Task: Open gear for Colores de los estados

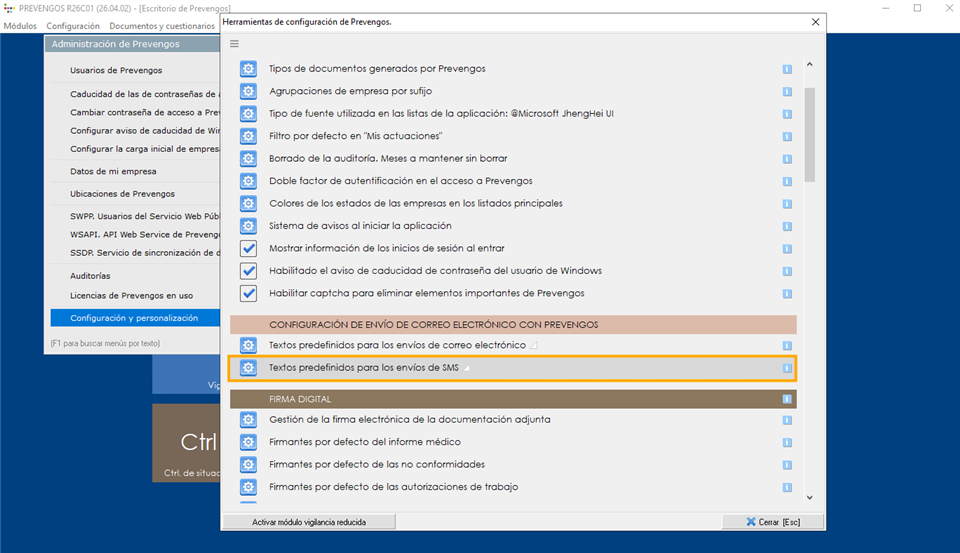Action: [x=248, y=203]
